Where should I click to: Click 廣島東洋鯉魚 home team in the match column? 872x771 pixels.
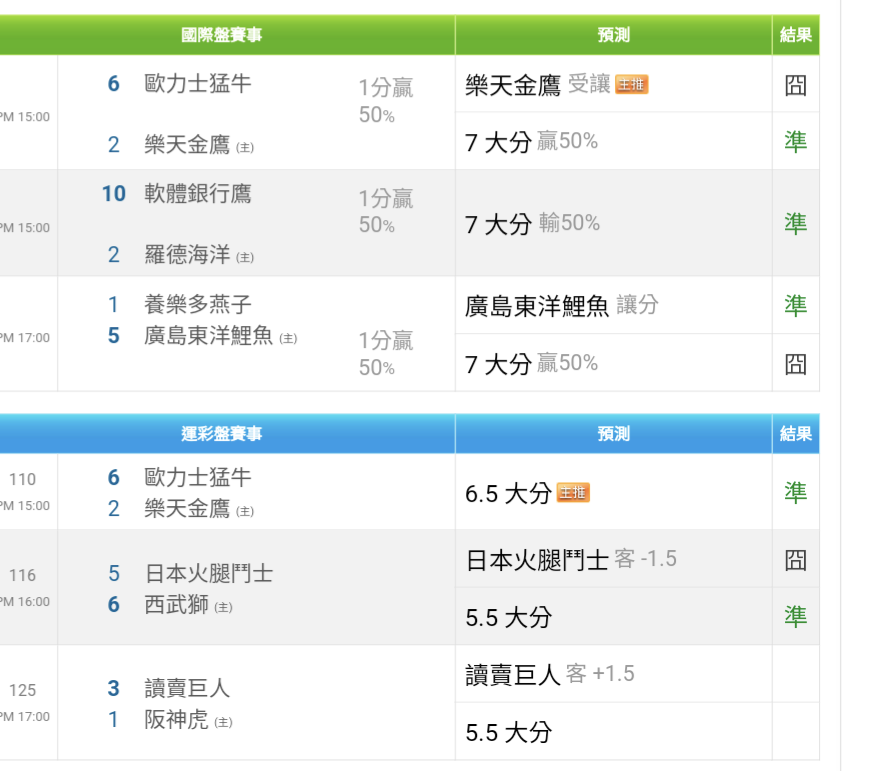[x=209, y=335]
